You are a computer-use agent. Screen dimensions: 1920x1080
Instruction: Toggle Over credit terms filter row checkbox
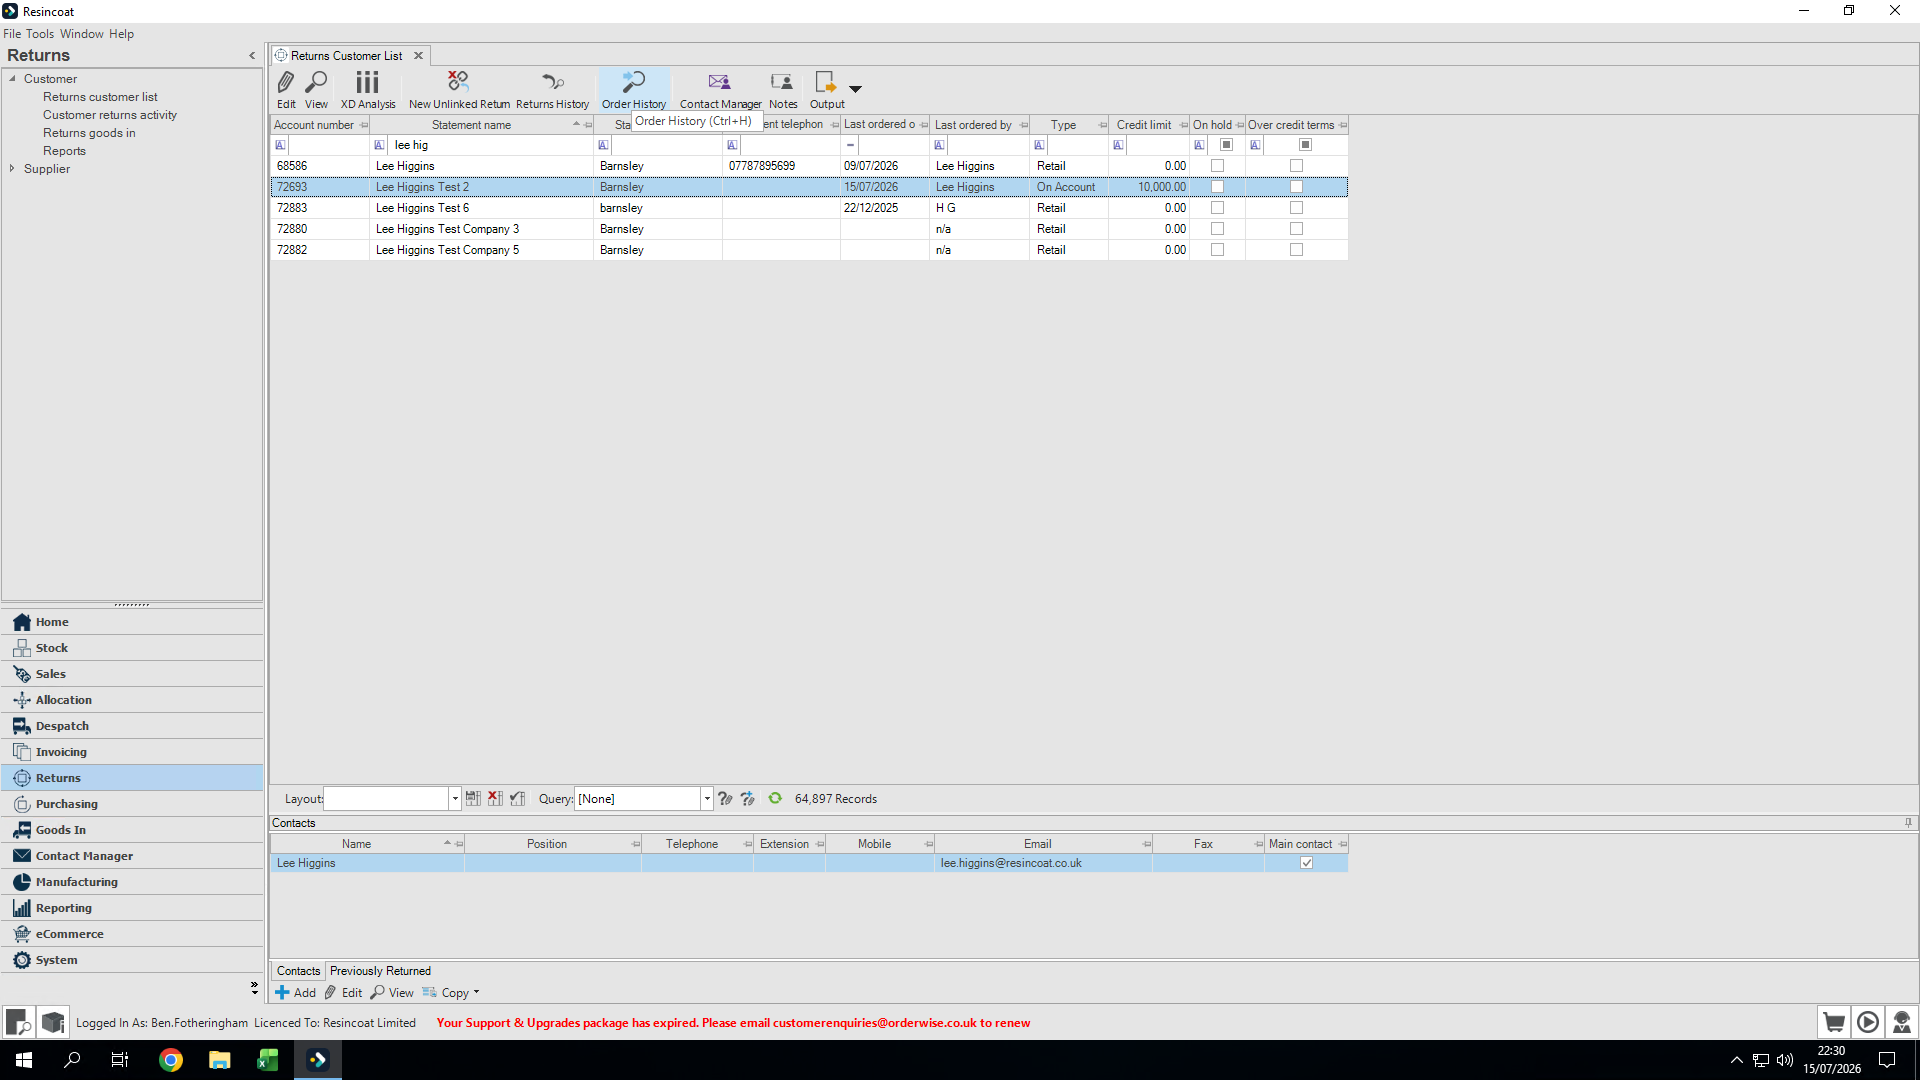tap(1305, 145)
